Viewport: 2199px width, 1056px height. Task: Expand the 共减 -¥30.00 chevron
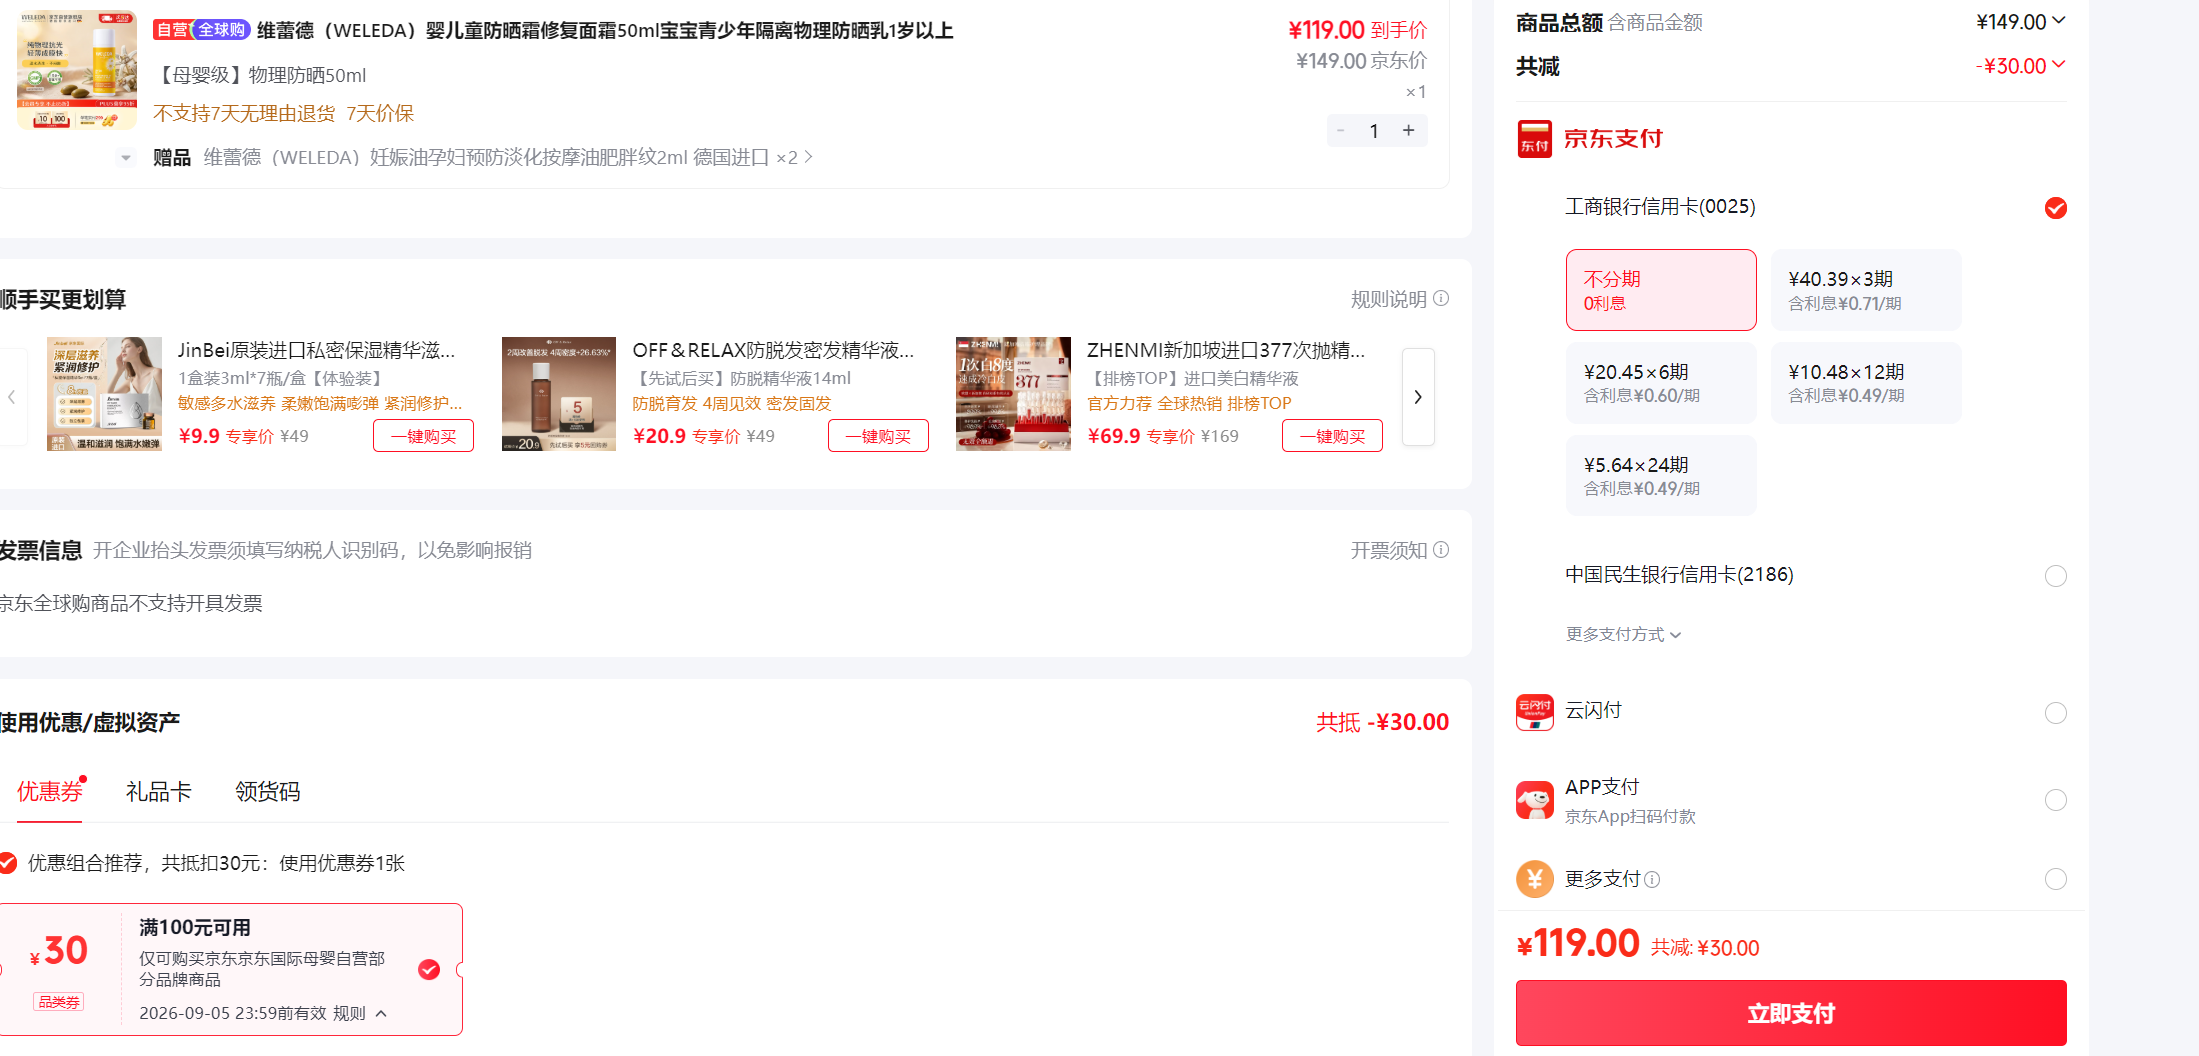tap(2058, 65)
